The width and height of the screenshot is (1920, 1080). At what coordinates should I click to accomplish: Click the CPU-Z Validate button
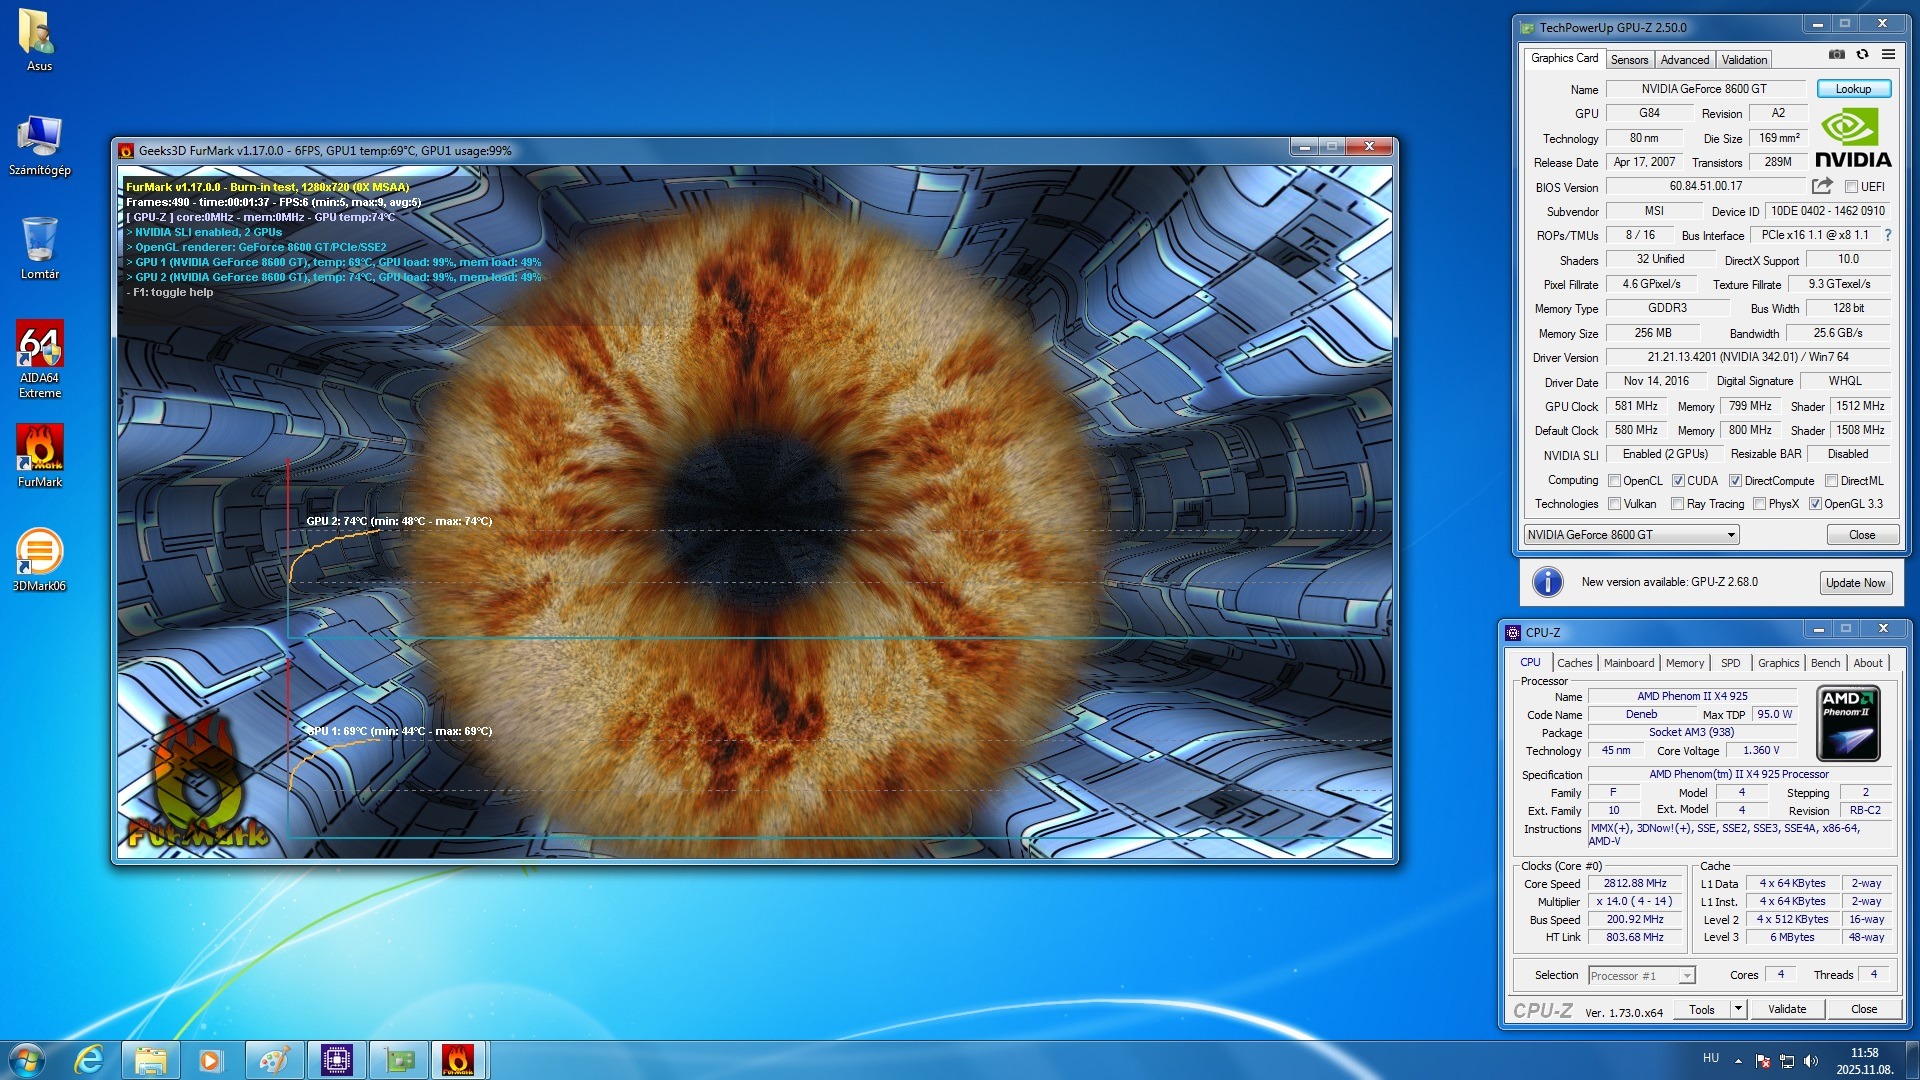(1786, 1009)
